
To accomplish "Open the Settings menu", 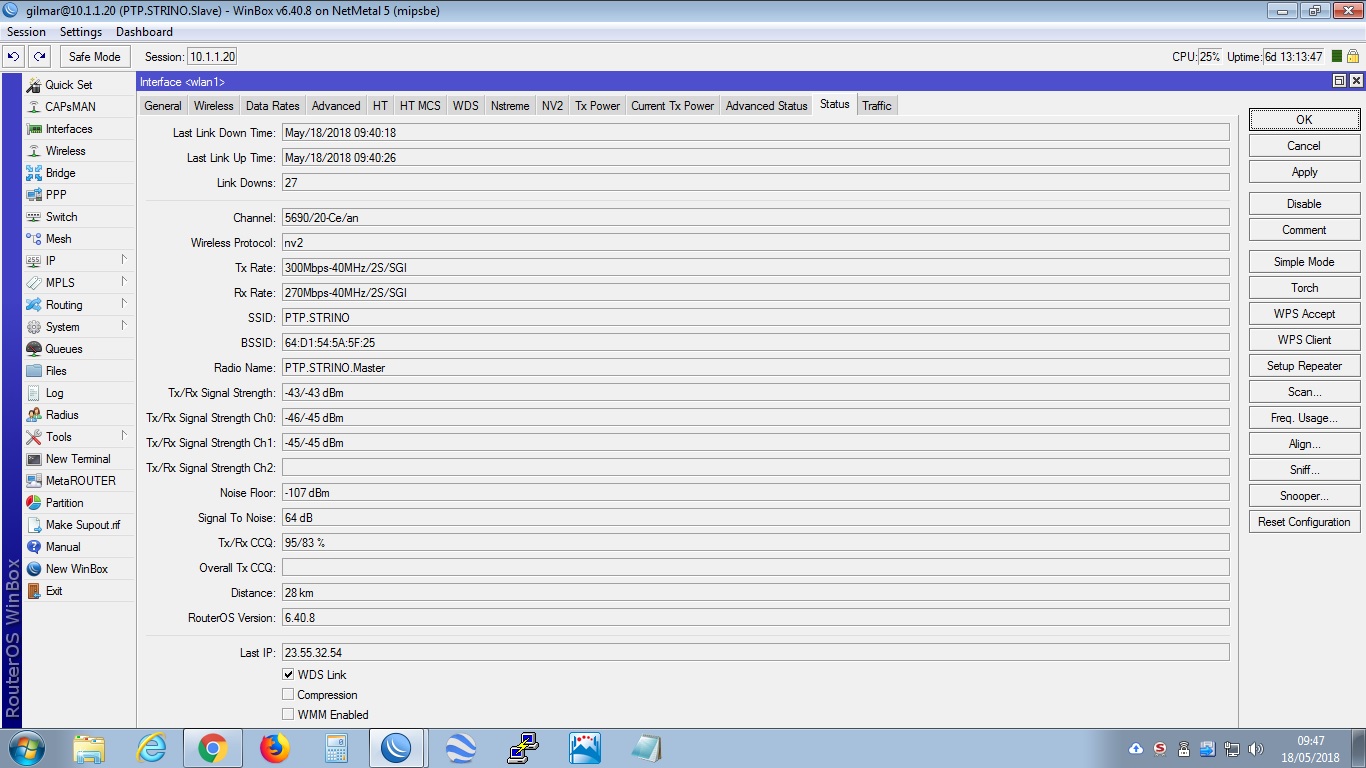I will click(81, 32).
